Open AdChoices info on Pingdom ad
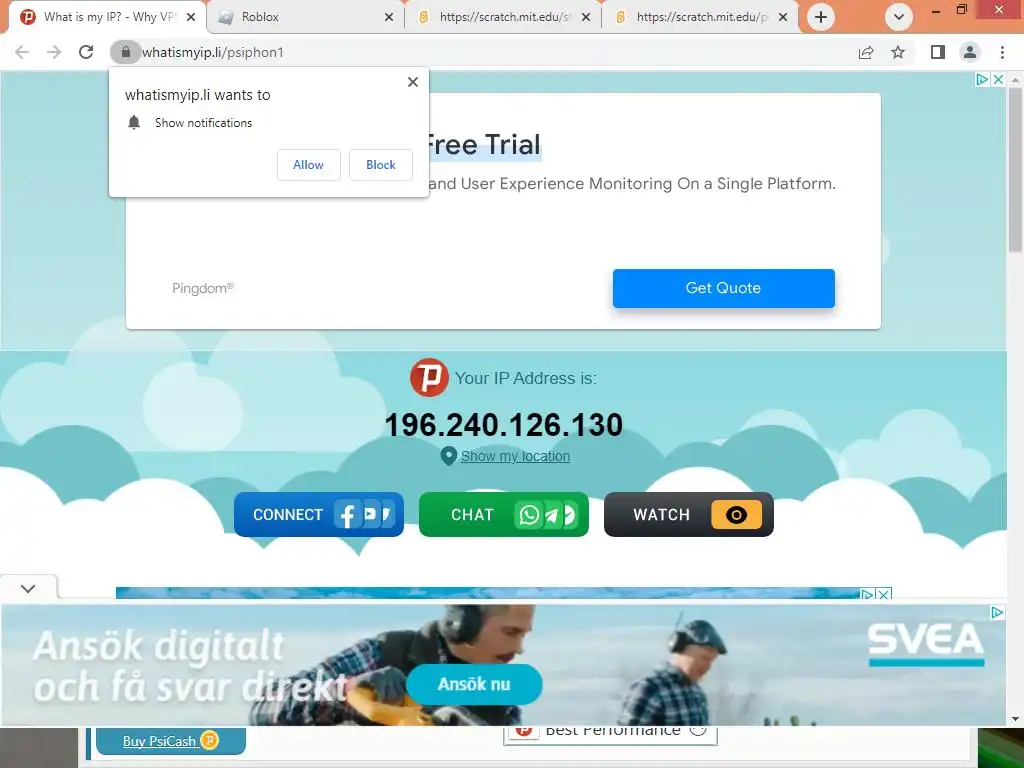This screenshot has height=768, width=1024. pos(982,80)
